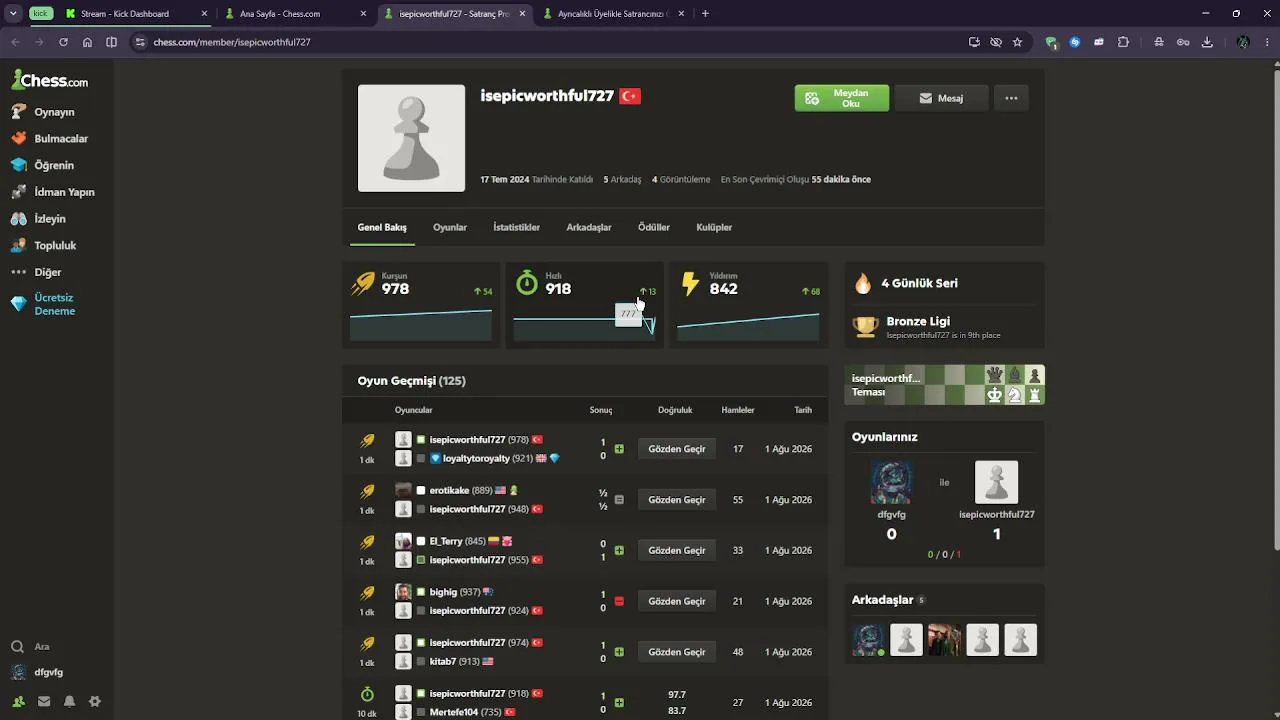Switch to Kulüpler profile tab
The width and height of the screenshot is (1280, 720).
pos(714,227)
